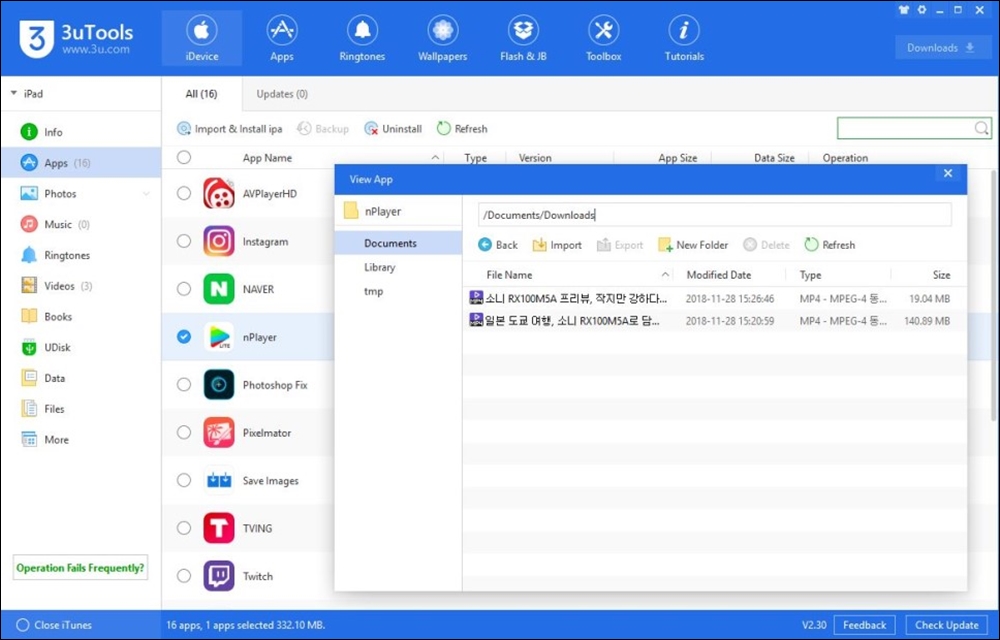
Task: Open the Toolbox section
Action: point(603,38)
